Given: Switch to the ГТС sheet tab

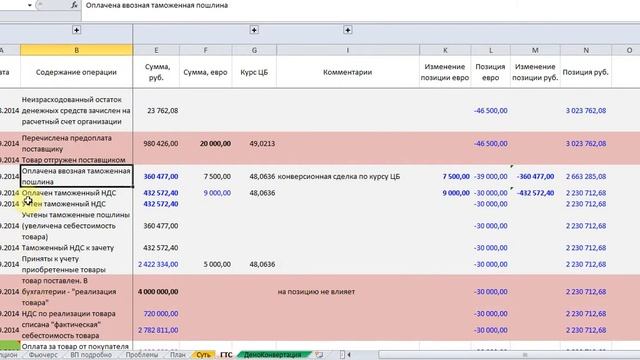Looking at the screenshot, I should click(x=226, y=355).
